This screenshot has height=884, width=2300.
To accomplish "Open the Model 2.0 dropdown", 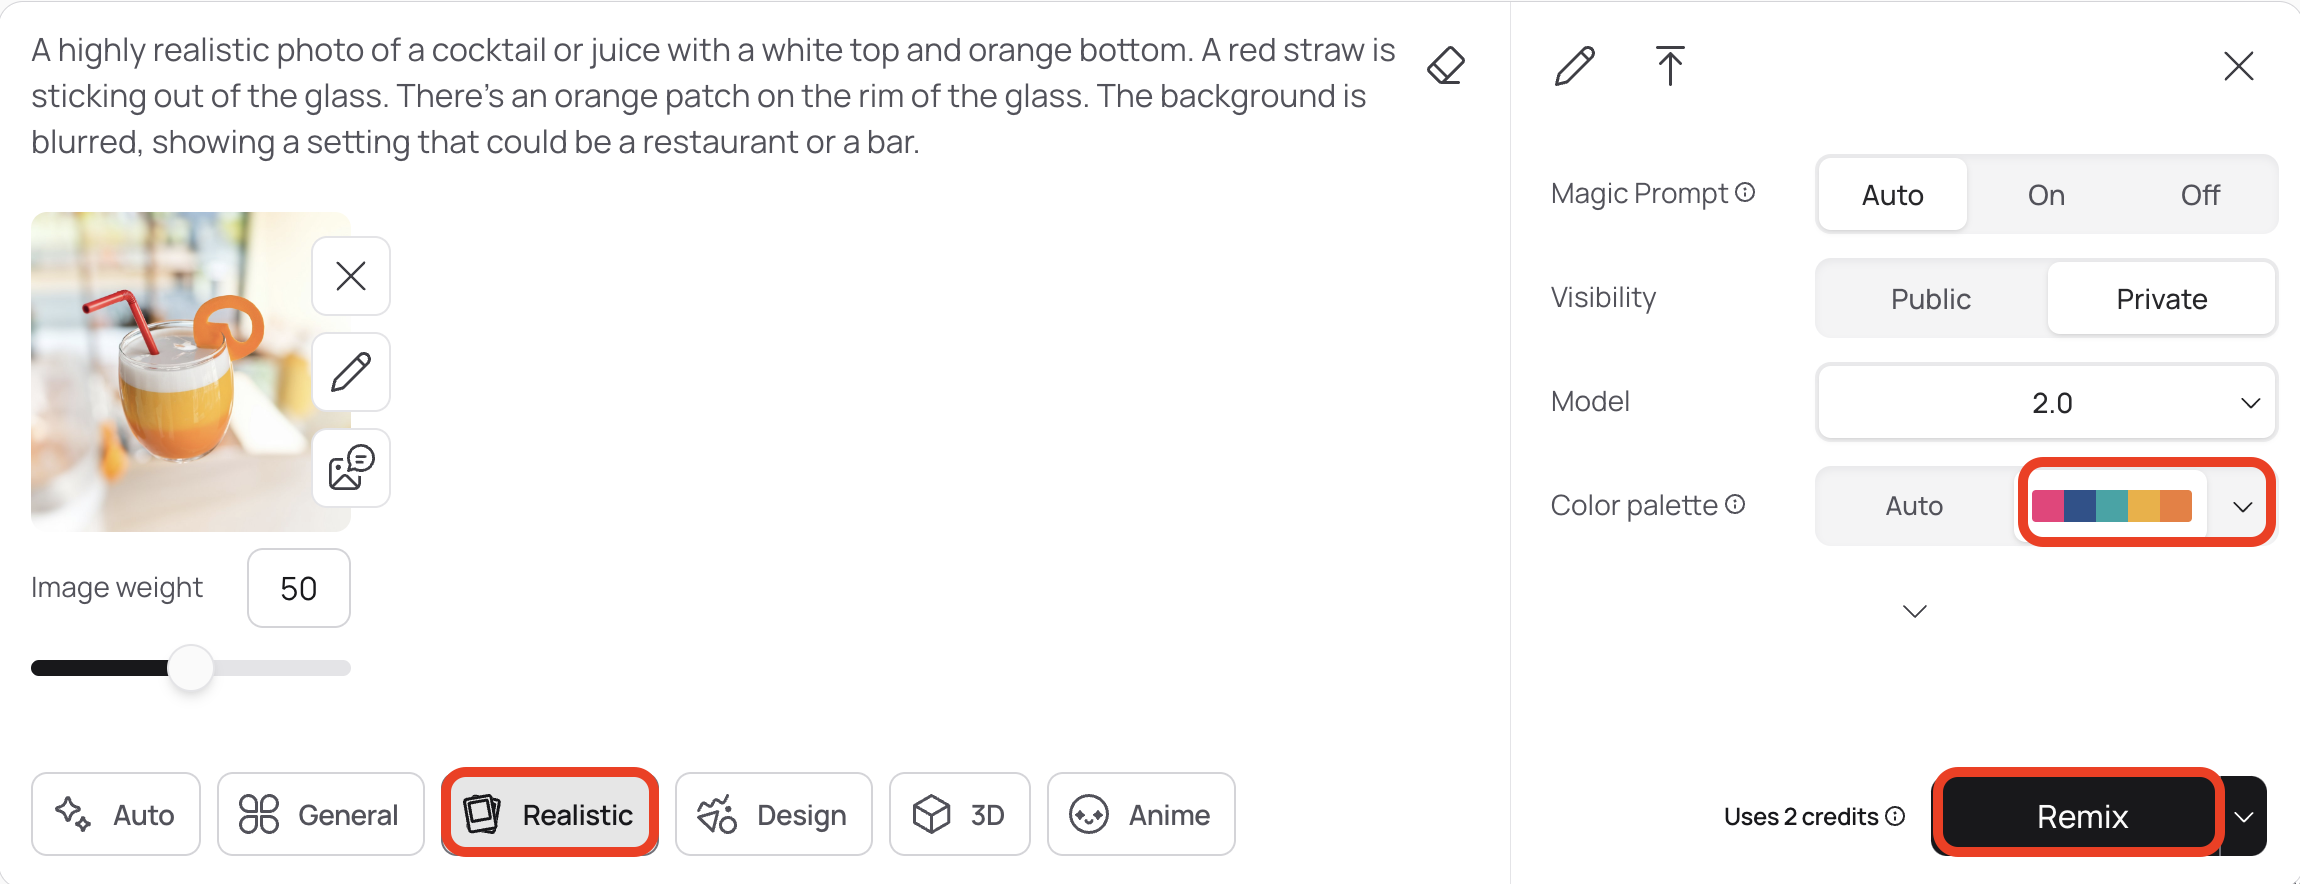I will (x=2046, y=403).
